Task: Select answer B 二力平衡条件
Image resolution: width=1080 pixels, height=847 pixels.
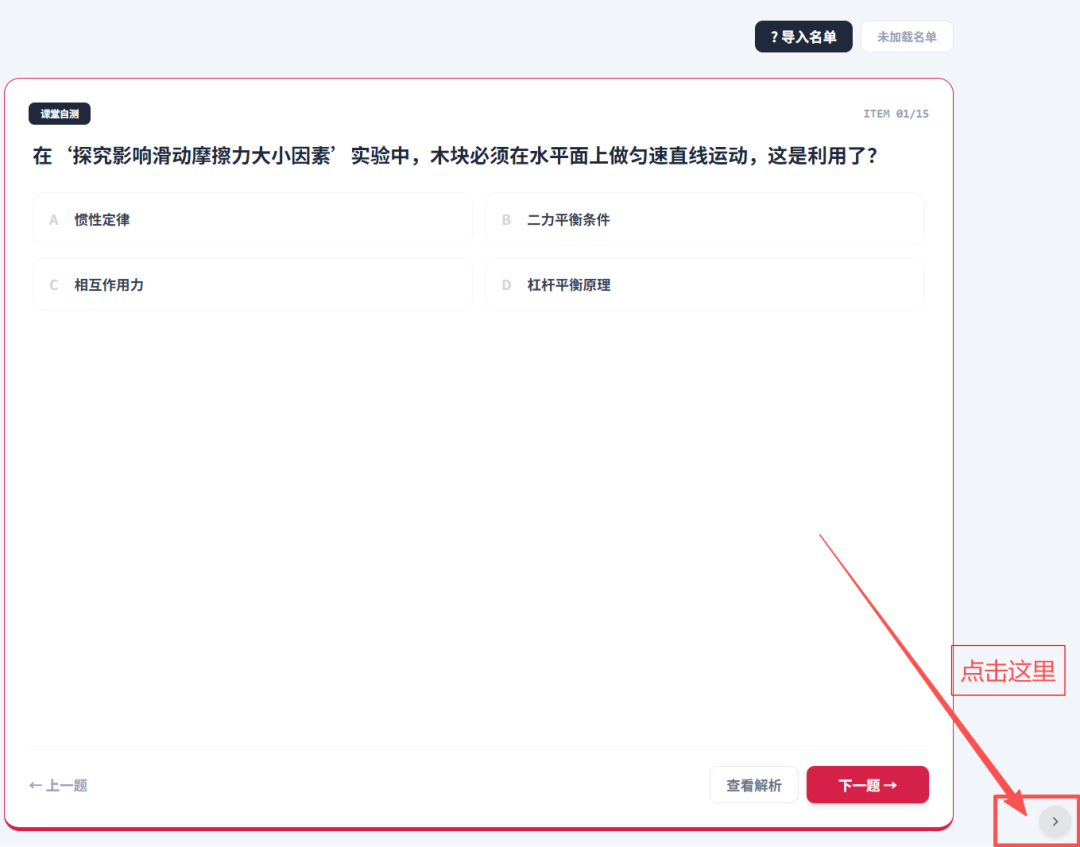Action: click(x=704, y=219)
